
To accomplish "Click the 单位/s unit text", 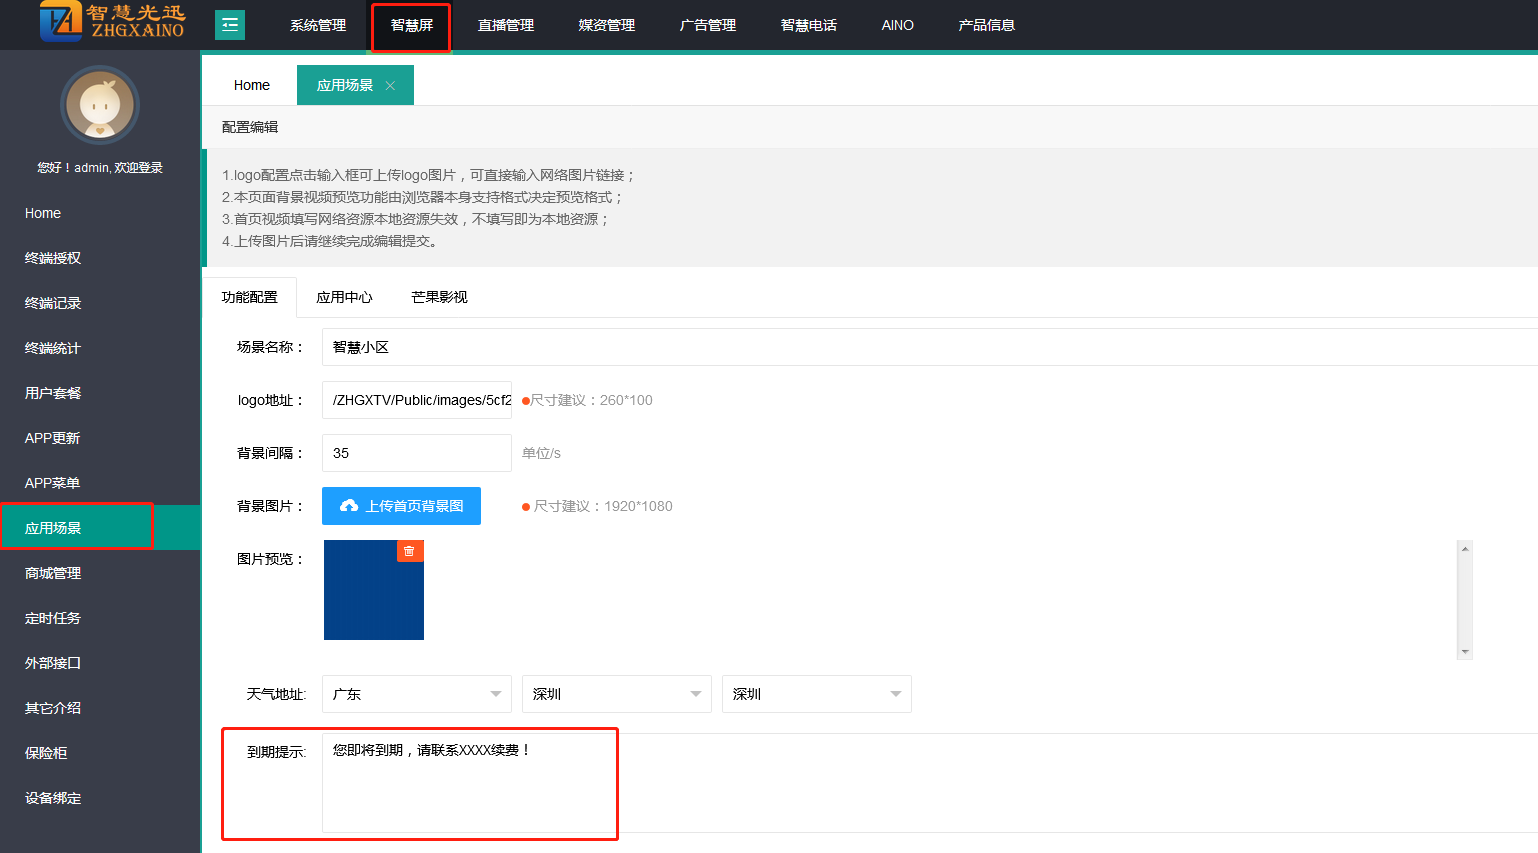I will [541, 453].
